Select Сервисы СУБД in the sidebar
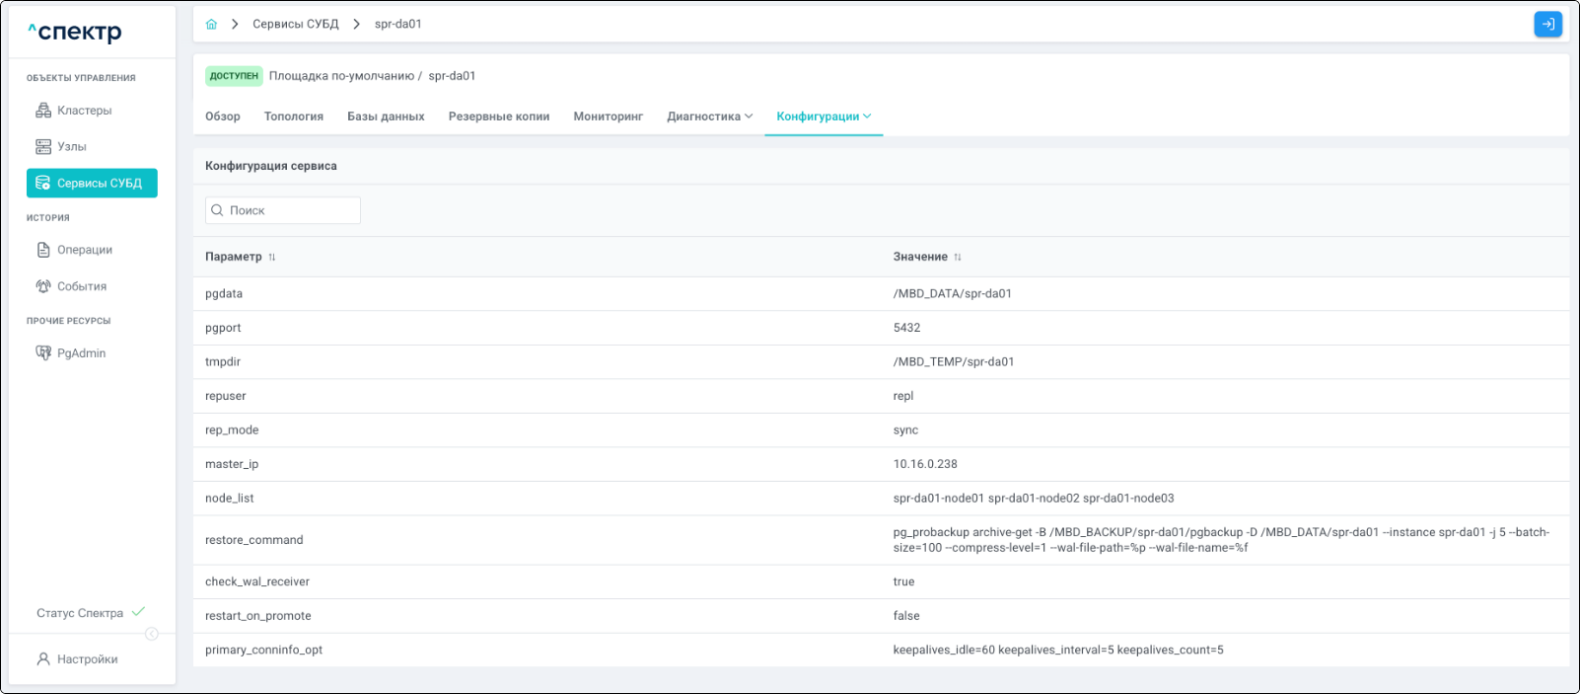1580x694 pixels. 92,183
